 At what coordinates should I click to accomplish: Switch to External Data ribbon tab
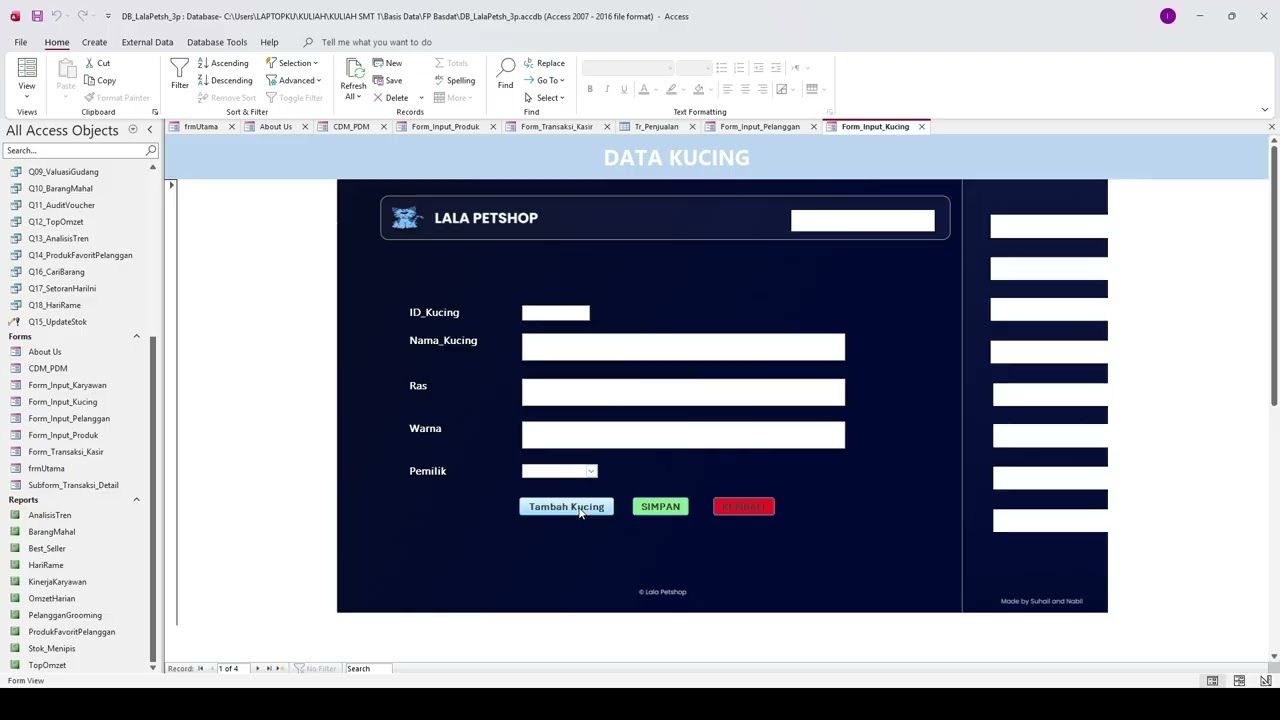click(x=147, y=42)
